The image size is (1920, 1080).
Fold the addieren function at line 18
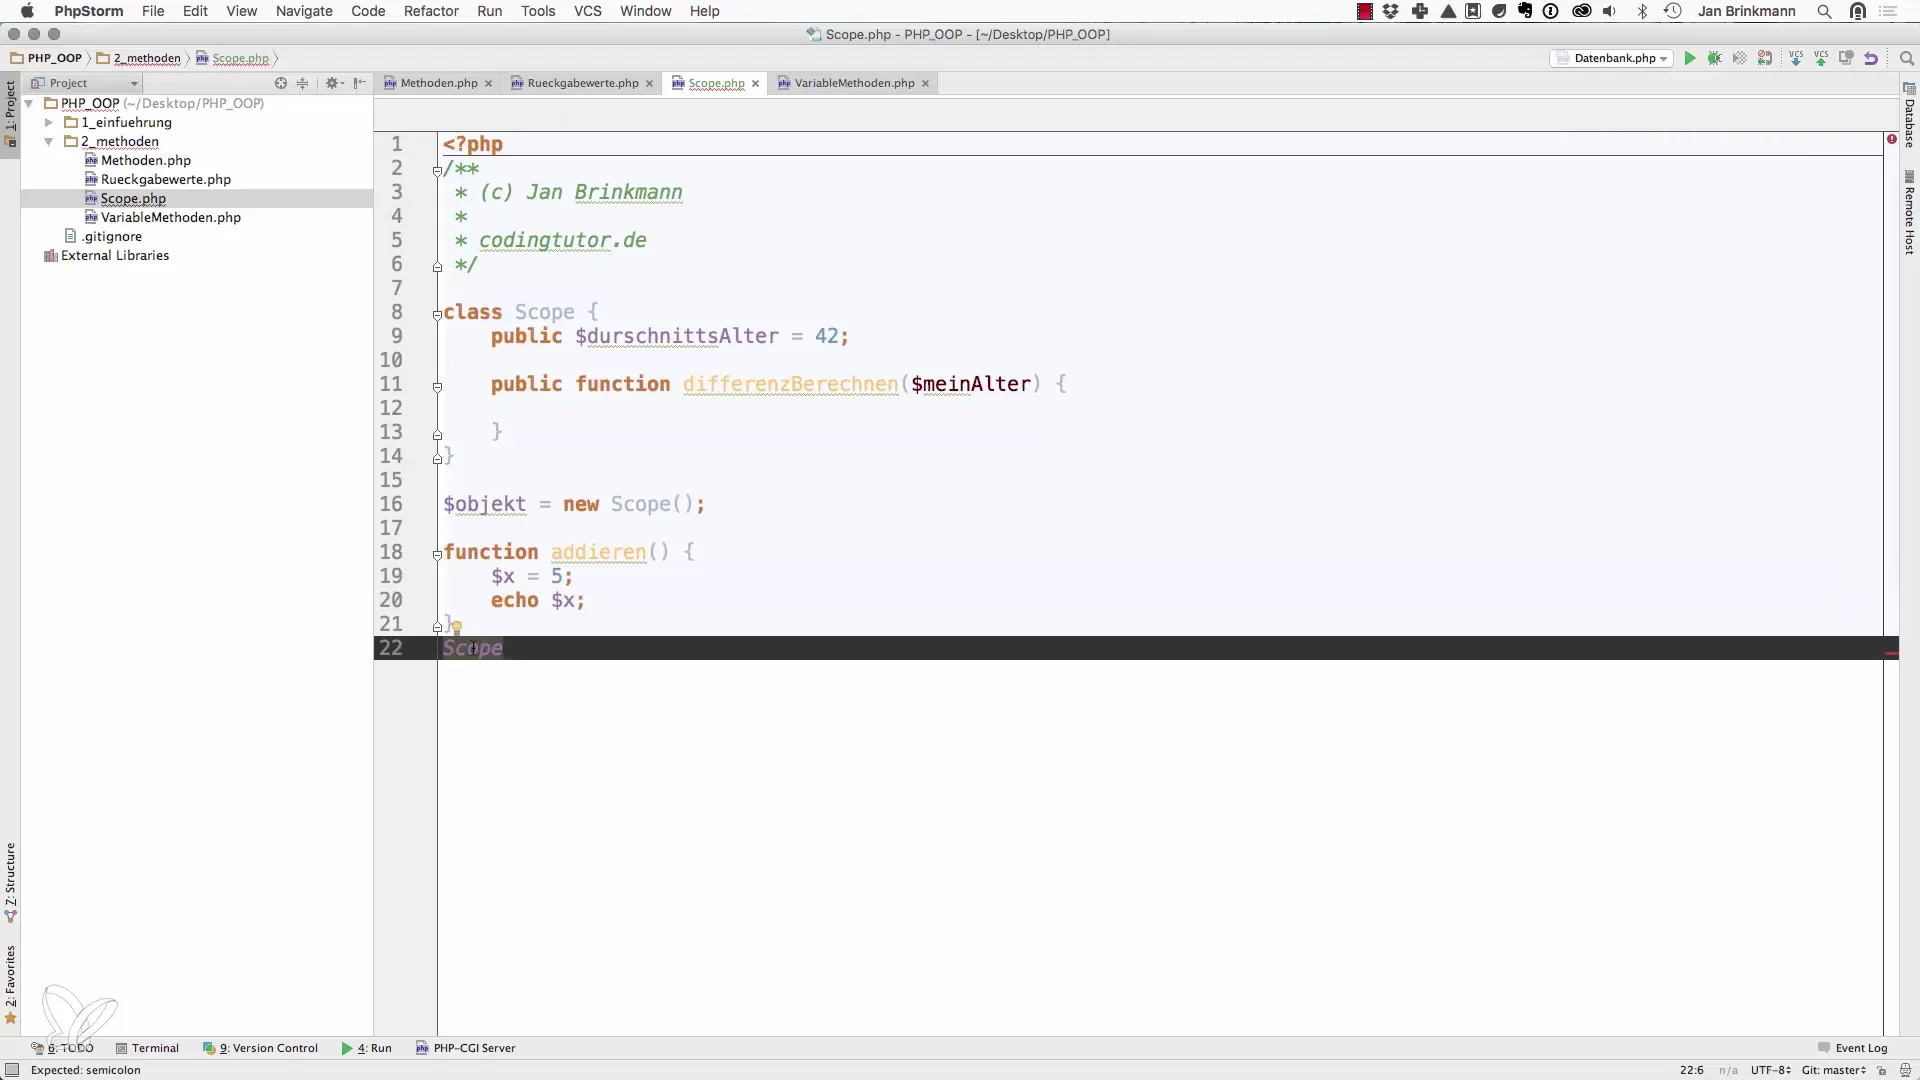pyautogui.click(x=437, y=554)
